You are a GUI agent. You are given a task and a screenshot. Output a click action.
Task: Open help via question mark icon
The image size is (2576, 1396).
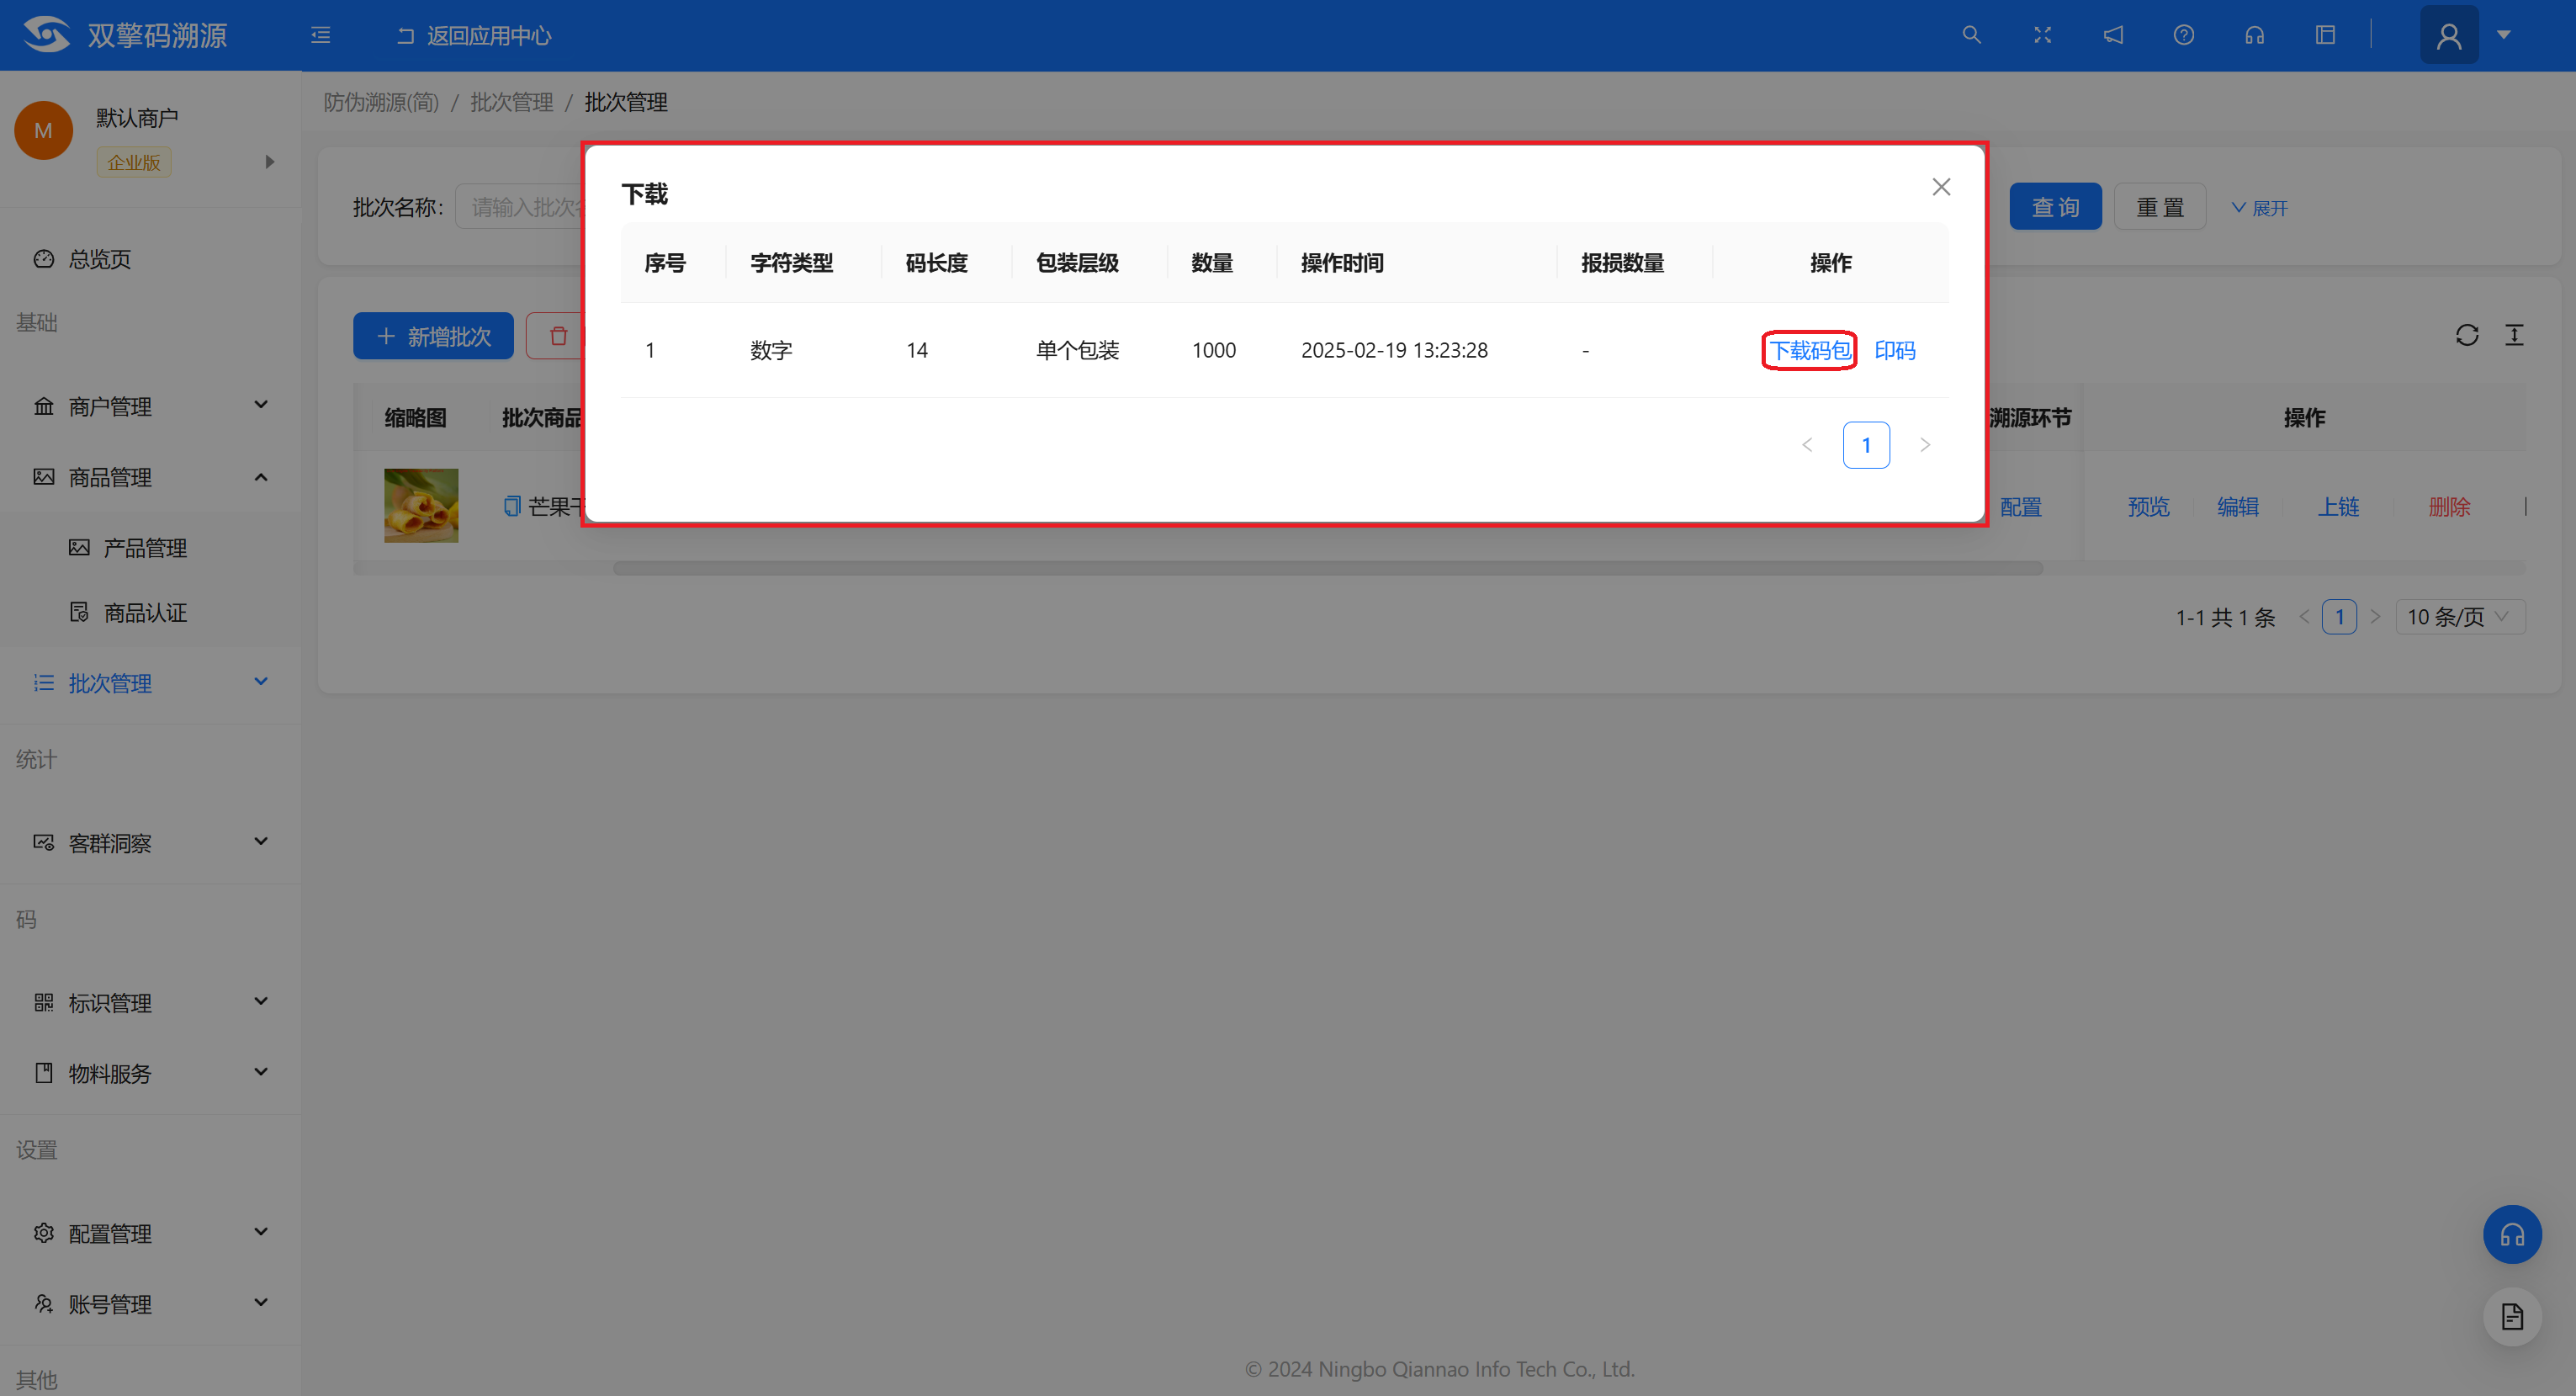tap(2184, 35)
